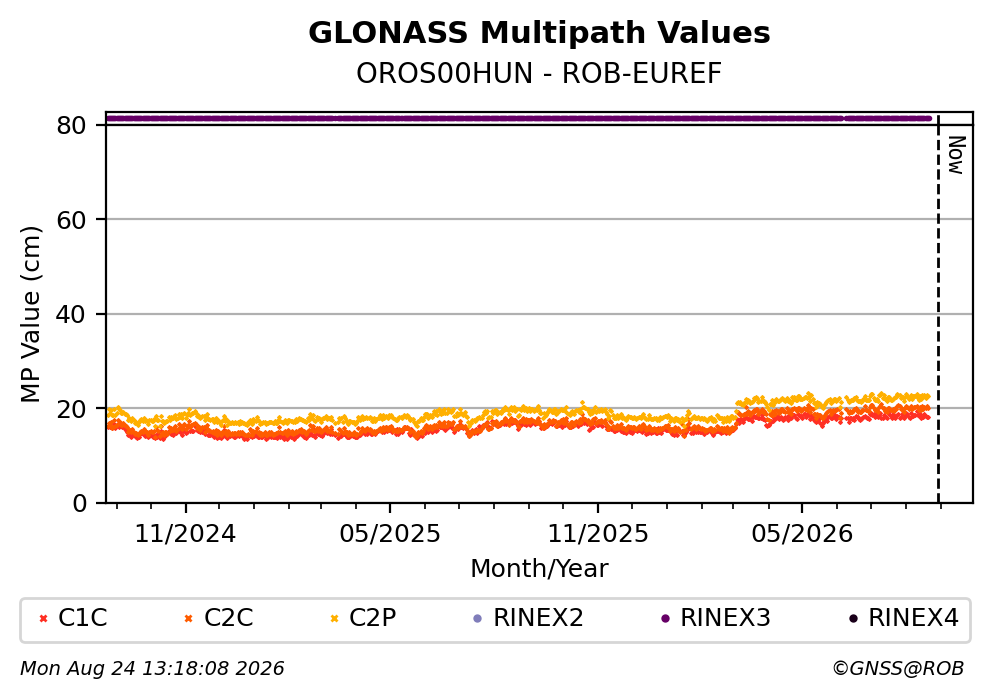Click the 11/2024 x-axis tick label
Viewport: 993px width, 699px height.
[x=186, y=534]
